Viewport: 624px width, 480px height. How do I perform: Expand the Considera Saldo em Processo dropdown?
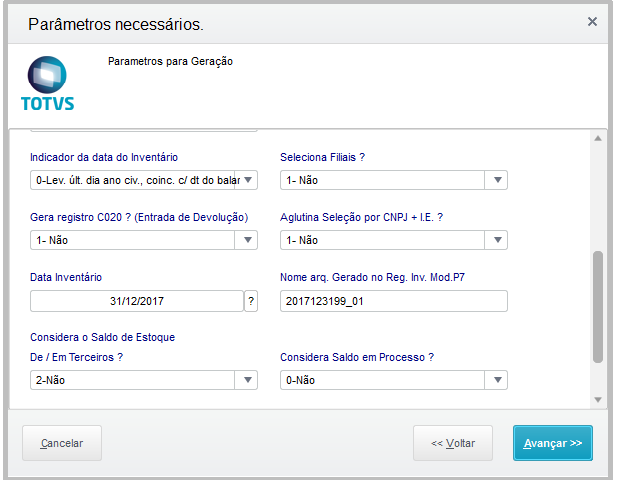tap(498, 380)
